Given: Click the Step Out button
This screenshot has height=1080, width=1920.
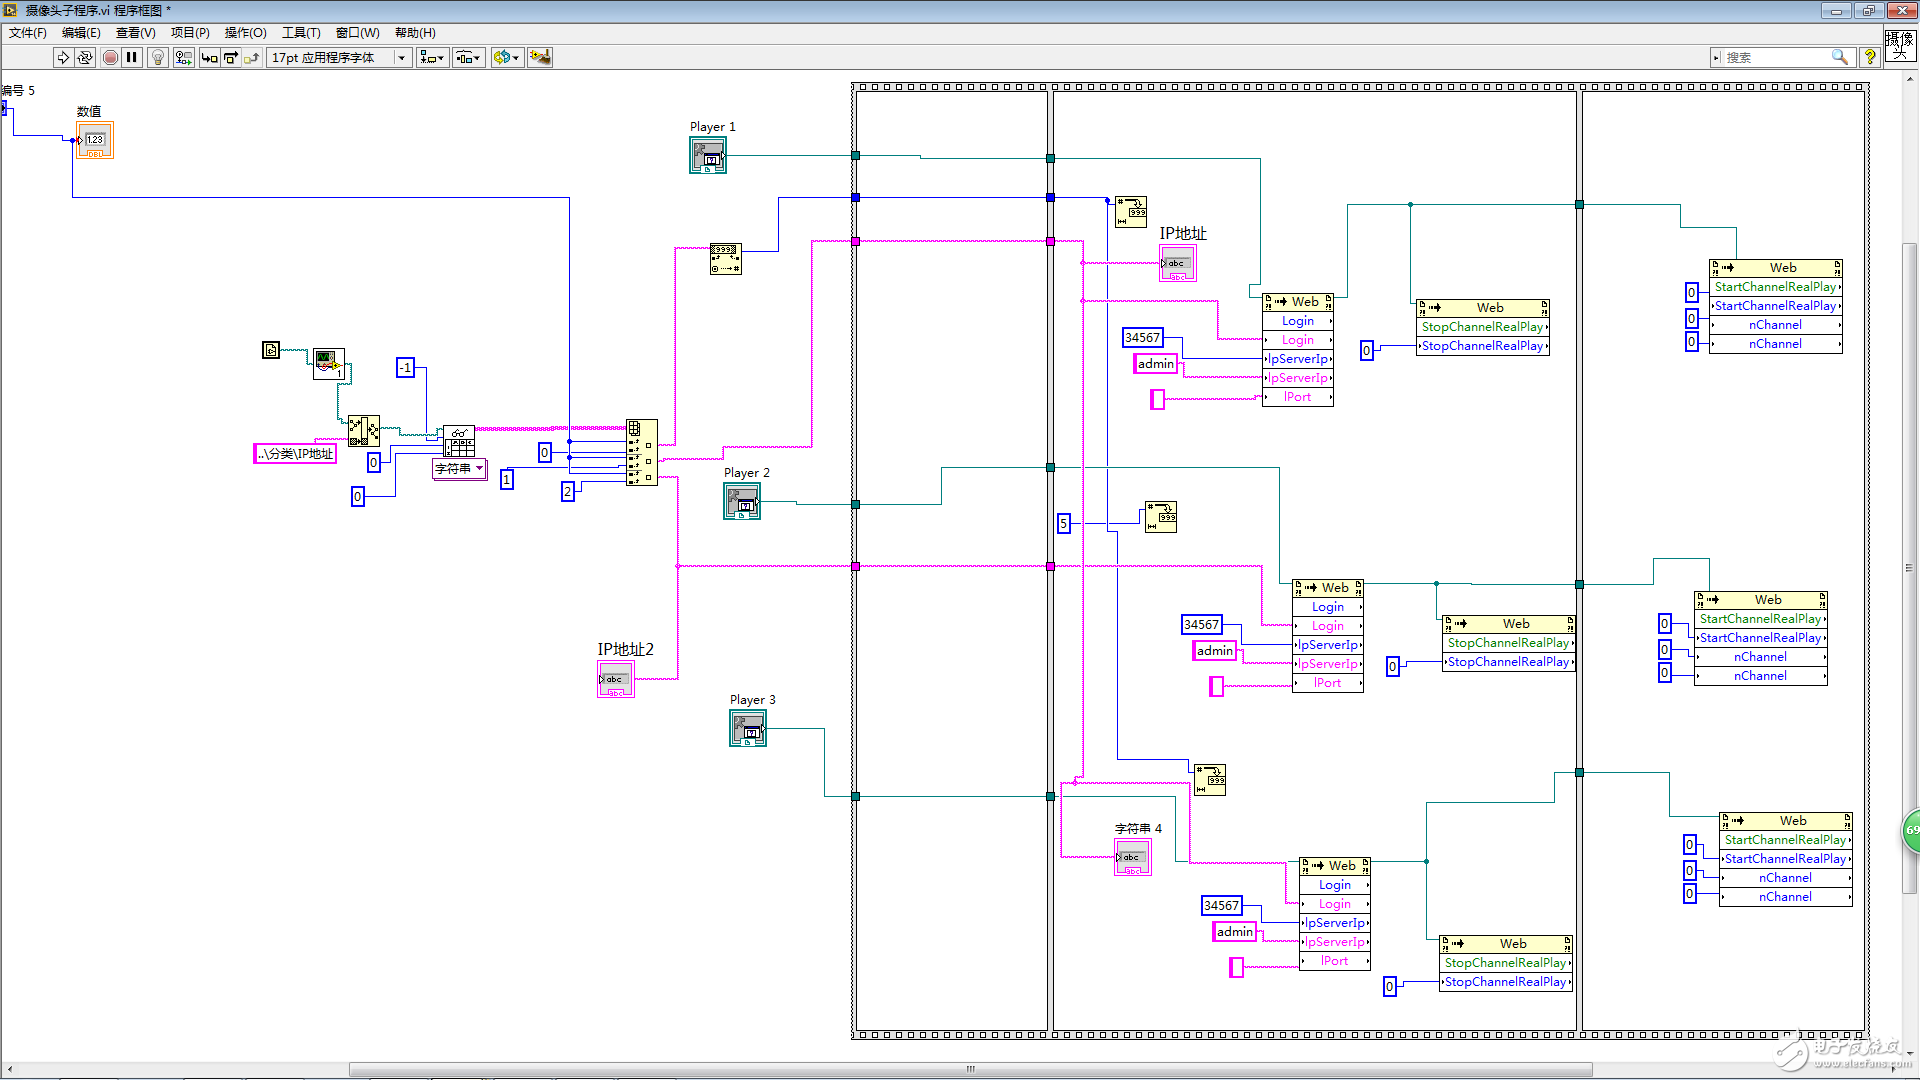Looking at the screenshot, I should [x=252, y=57].
